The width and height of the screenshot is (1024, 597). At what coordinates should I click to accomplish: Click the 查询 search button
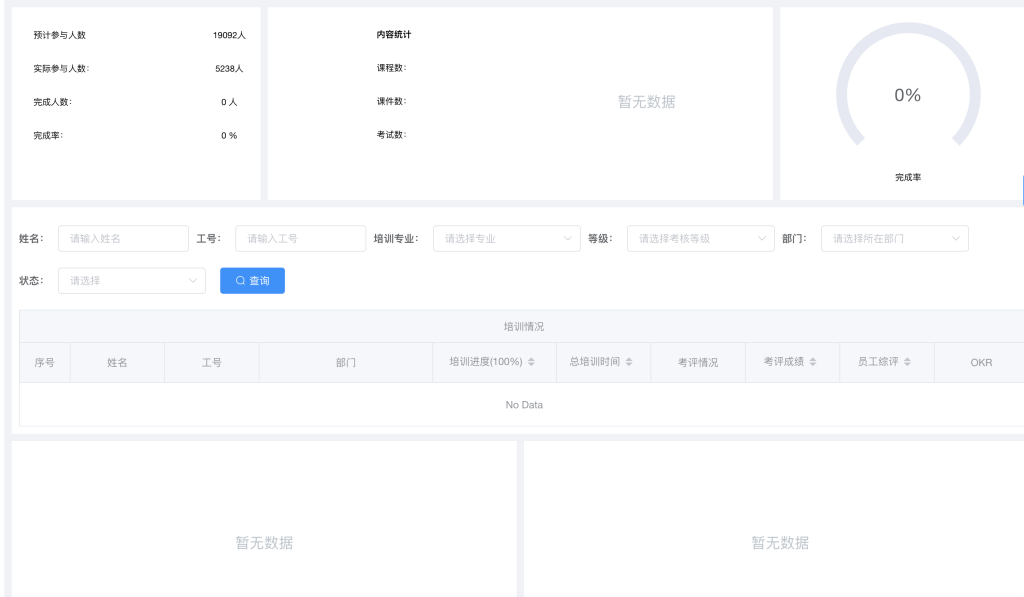click(252, 280)
